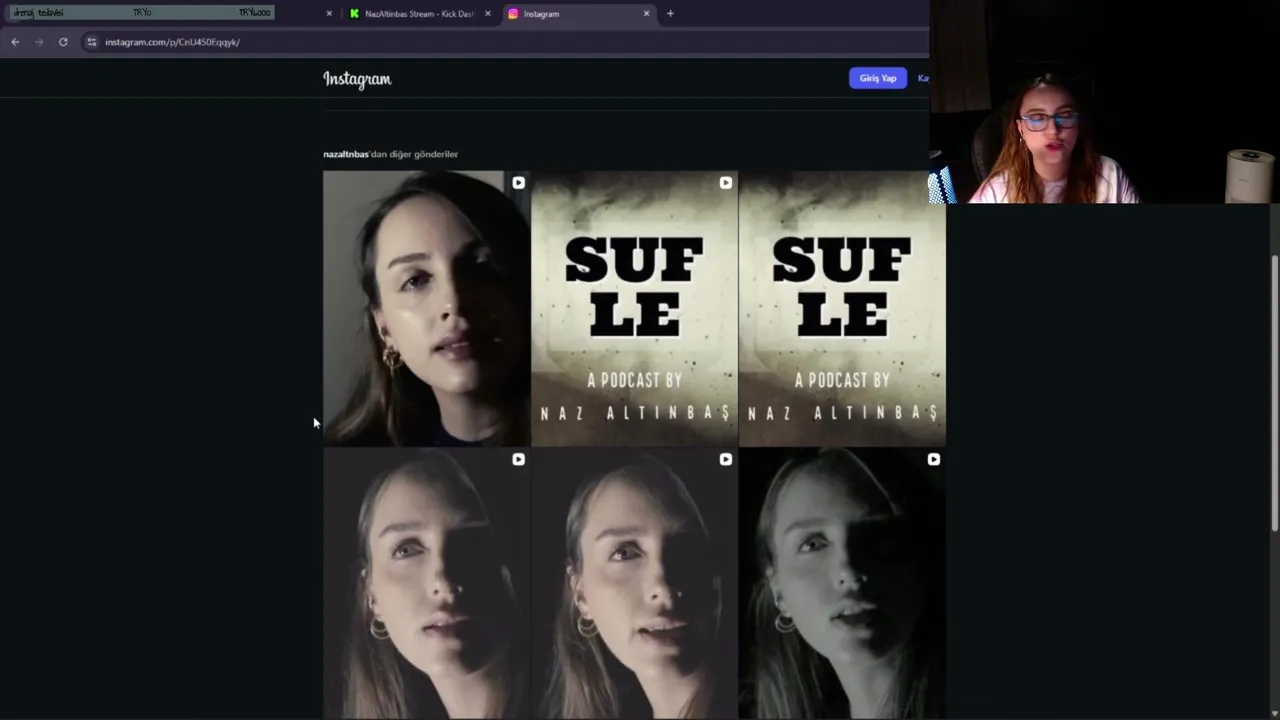The image size is (1280, 720).
Task: Switch to the NazAltinbas Stream Kick tab
Action: [420, 14]
